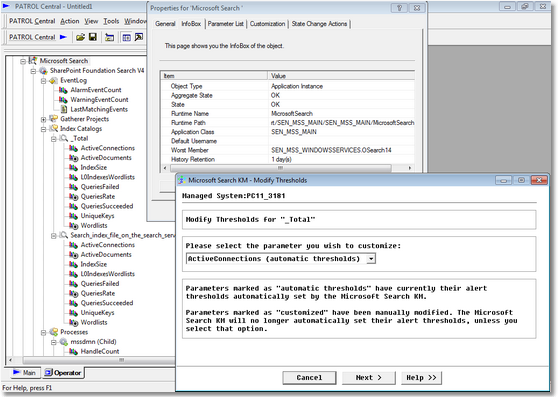Switch to the General tab

click(165, 24)
